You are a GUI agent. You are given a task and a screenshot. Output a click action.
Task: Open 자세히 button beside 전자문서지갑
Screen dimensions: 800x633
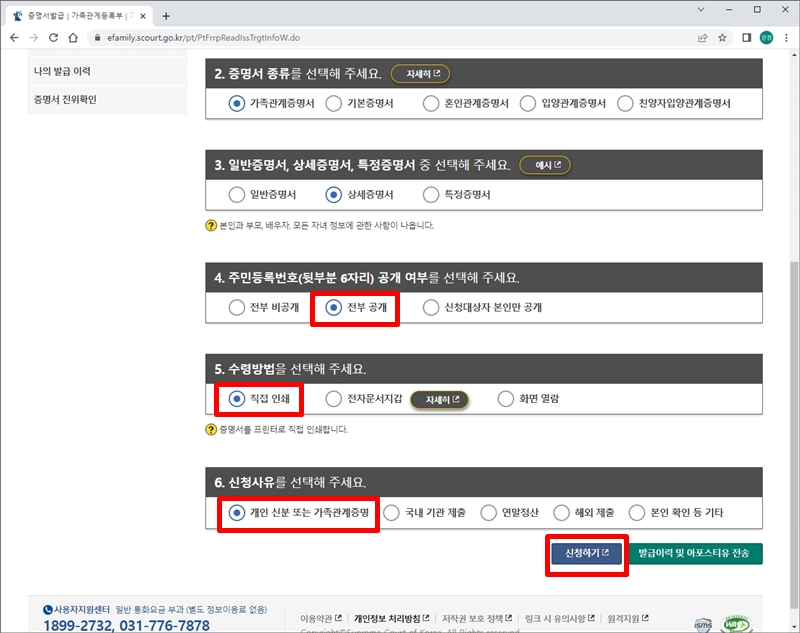point(439,400)
